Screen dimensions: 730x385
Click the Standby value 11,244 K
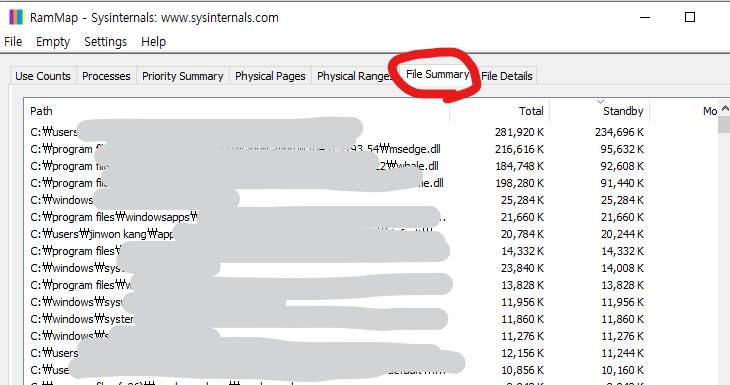(x=622, y=353)
